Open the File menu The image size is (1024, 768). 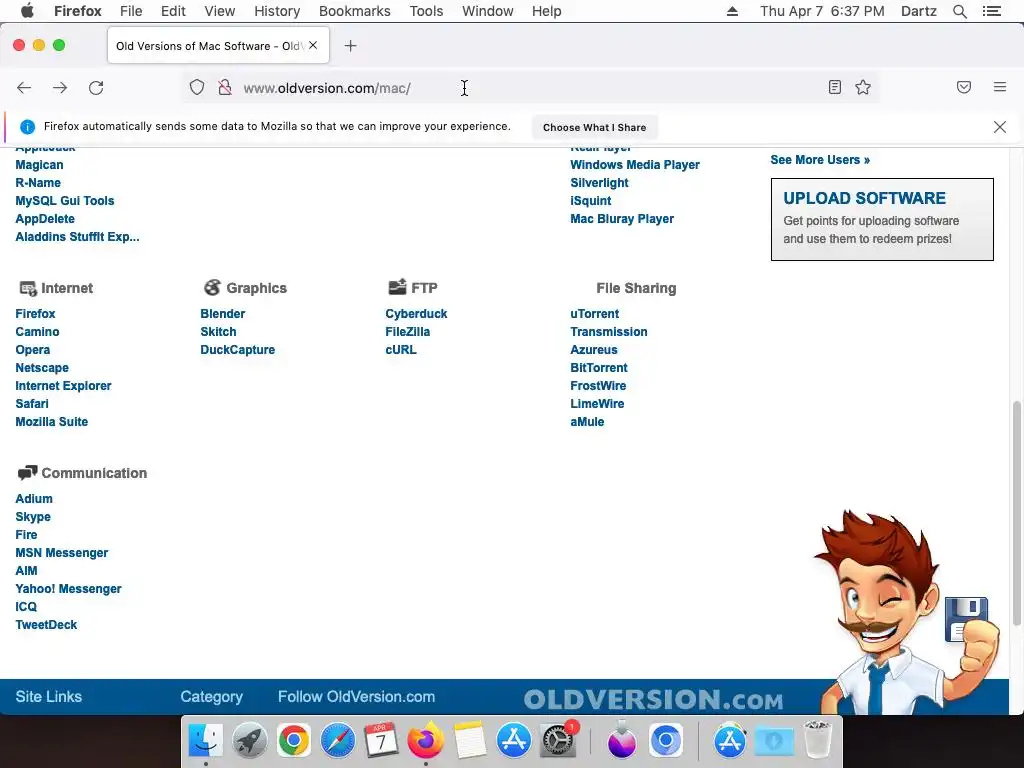click(131, 11)
